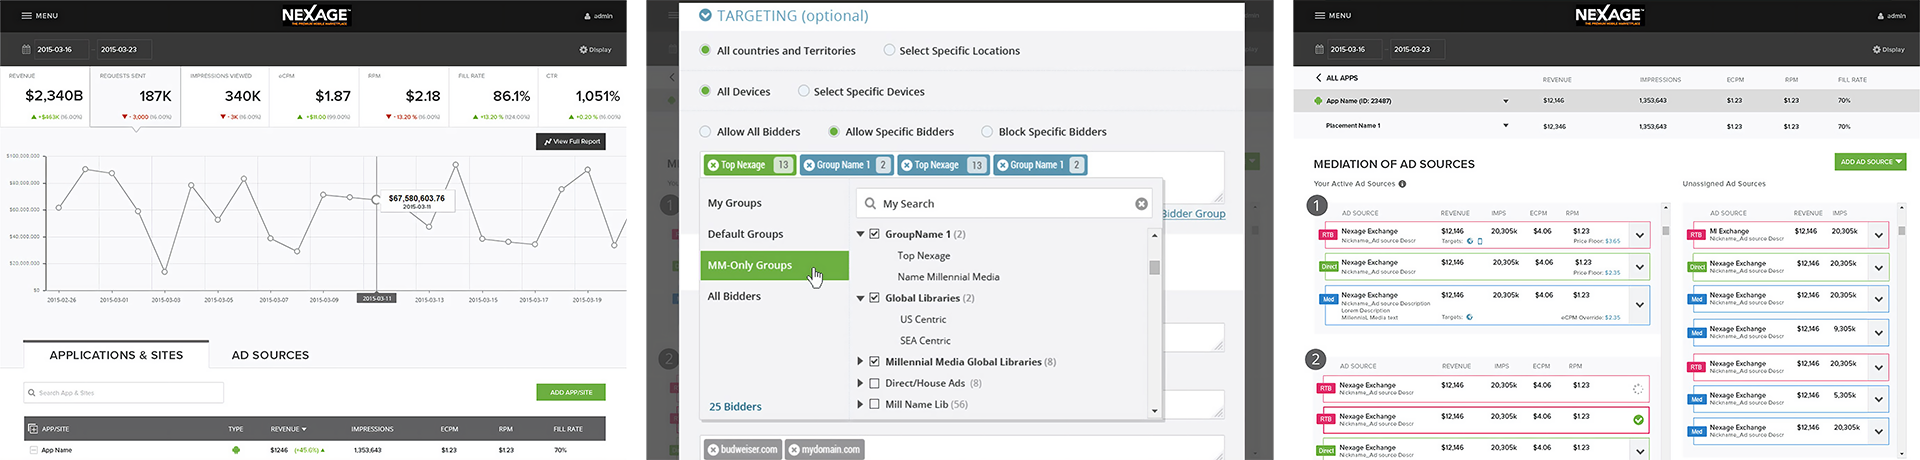Open the View Full Report button

[x=572, y=142]
